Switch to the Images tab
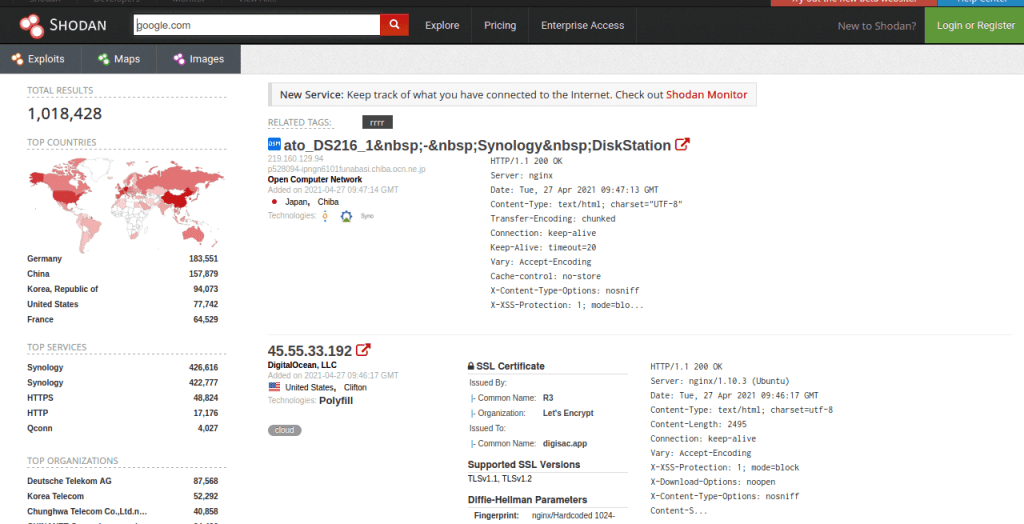 (199, 59)
